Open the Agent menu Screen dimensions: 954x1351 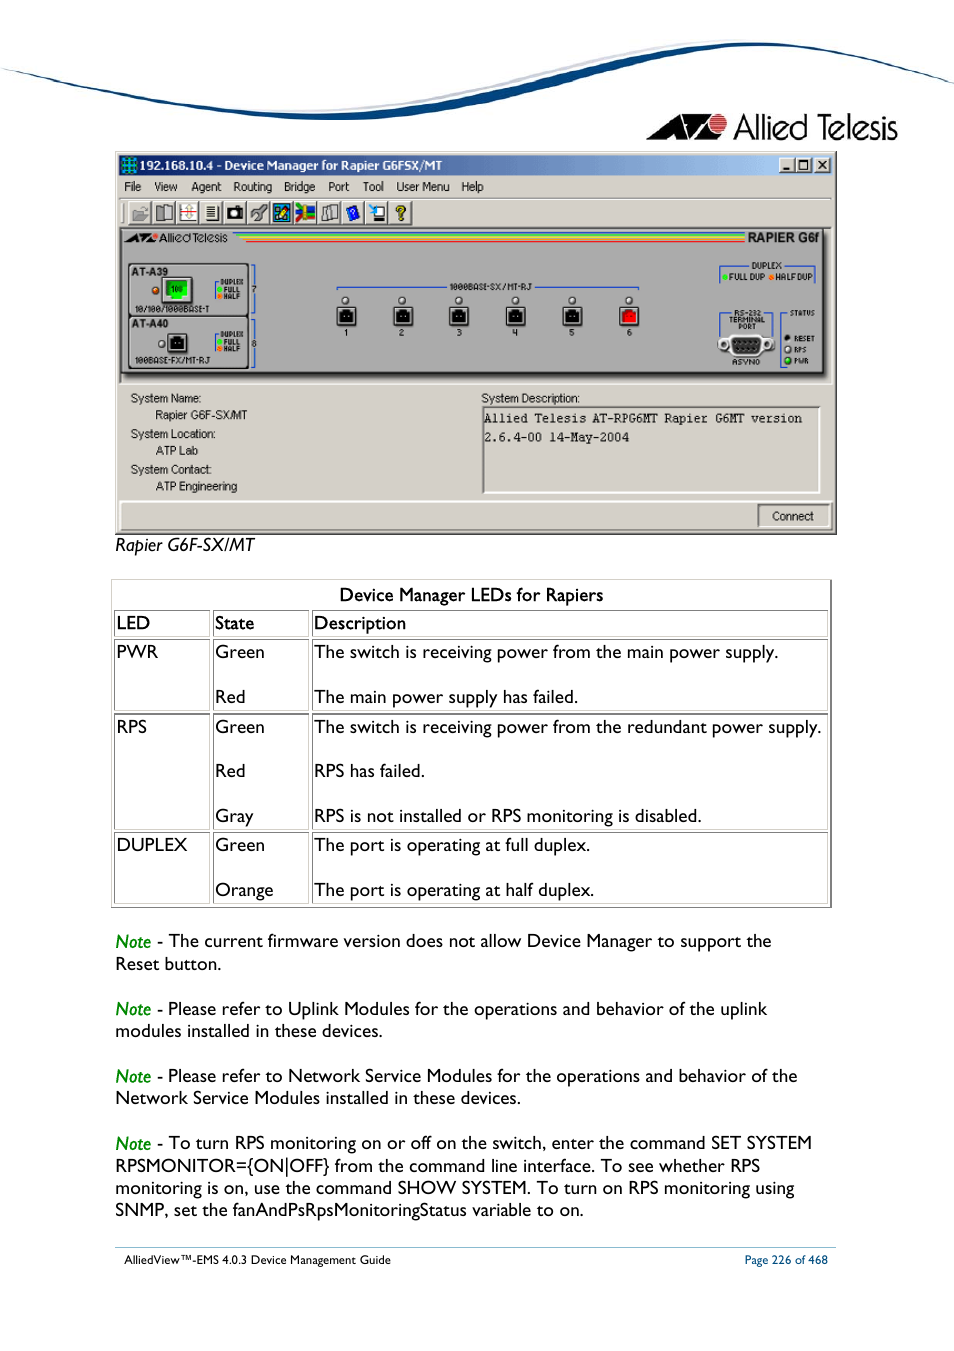(x=206, y=187)
